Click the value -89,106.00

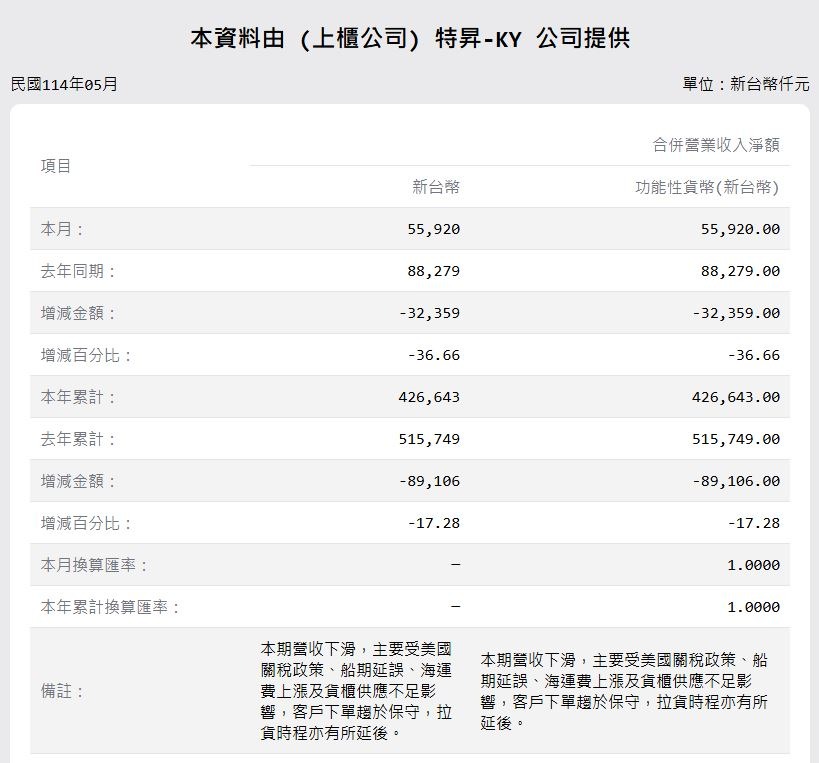pyautogui.click(x=736, y=481)
